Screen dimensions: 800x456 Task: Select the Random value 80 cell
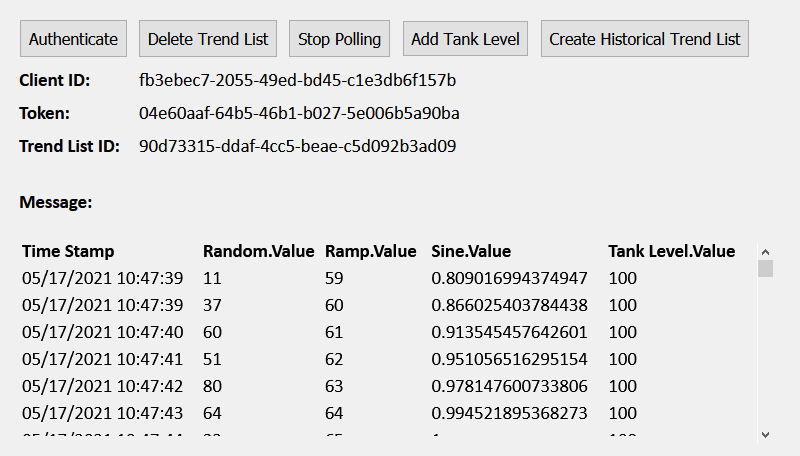pos(212,386)
